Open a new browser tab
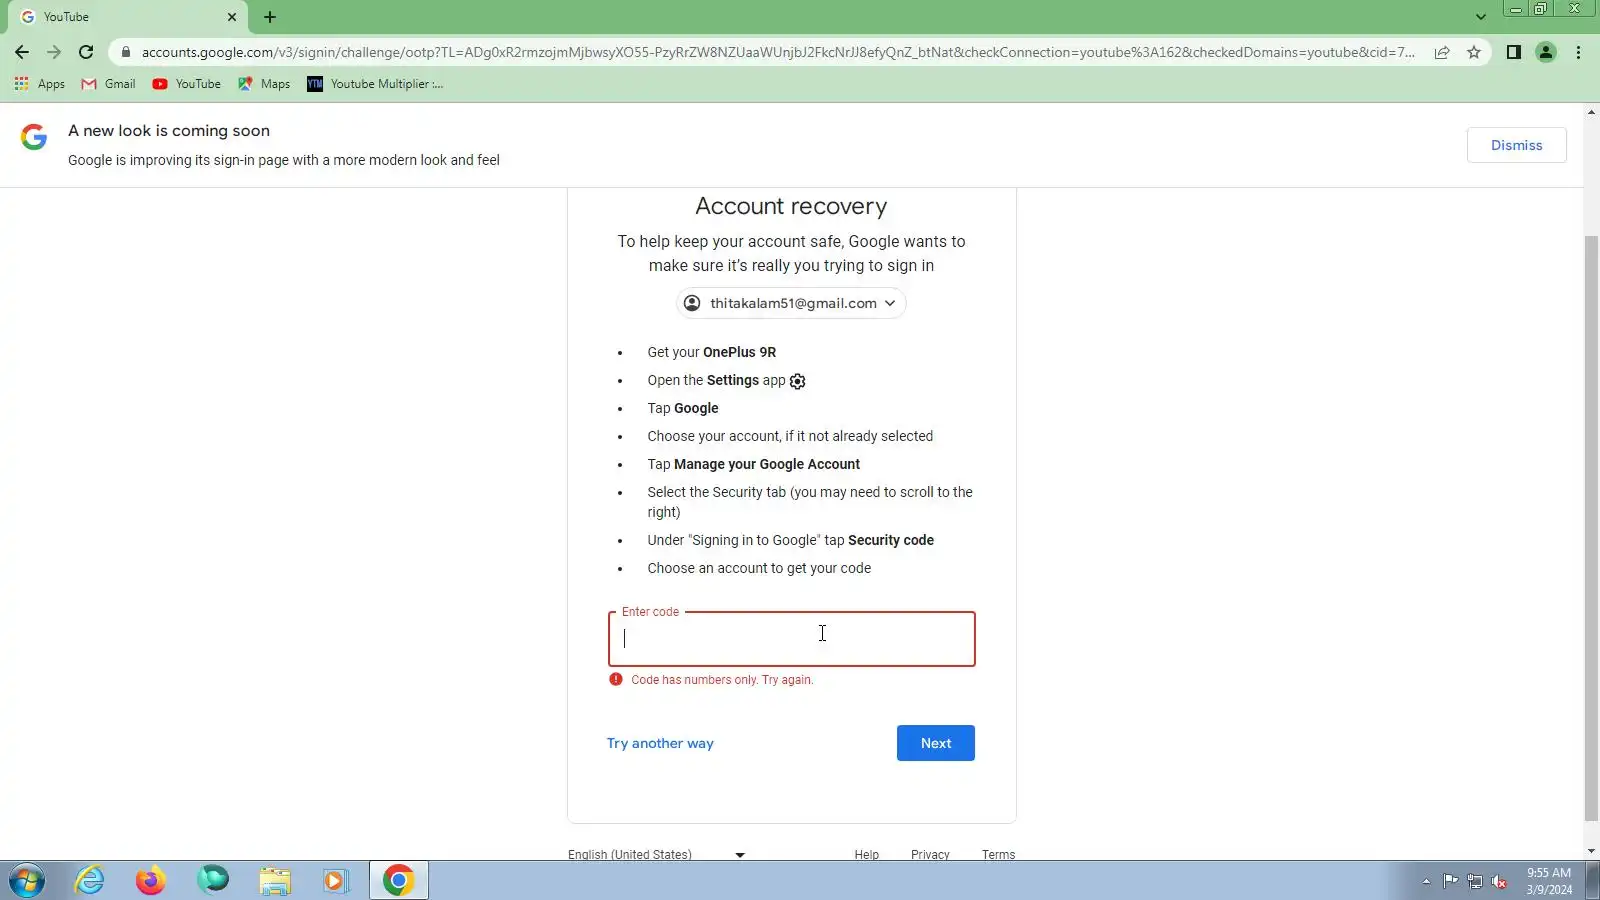The width and height of the screenshot is (1600, 900). (270, 17)
